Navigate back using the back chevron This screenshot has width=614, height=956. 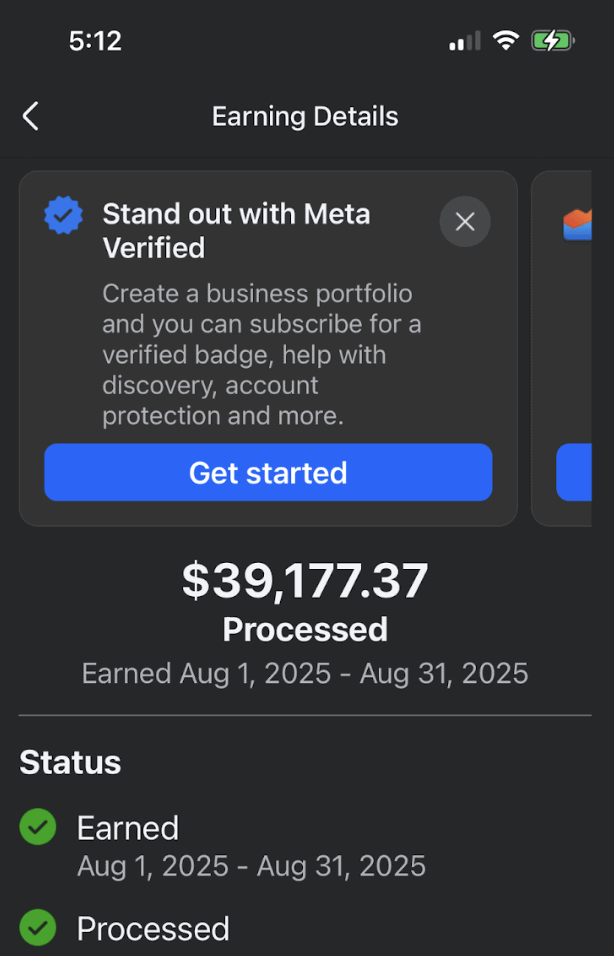click(x=29, y=116)
